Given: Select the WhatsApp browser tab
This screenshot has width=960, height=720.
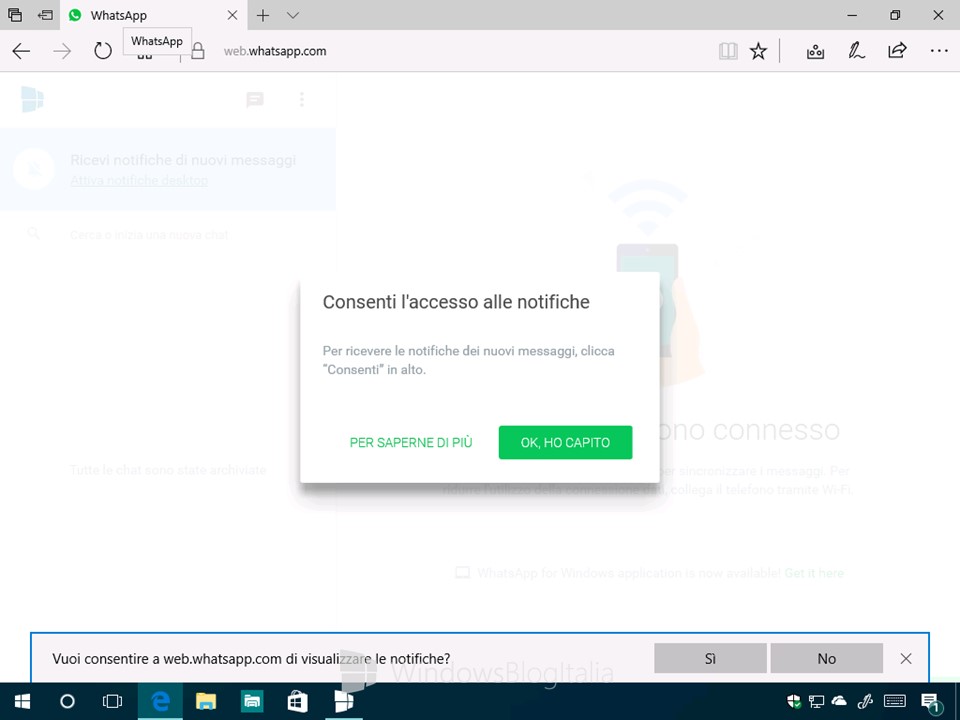Looking at the screenshot, I should 153,15.
